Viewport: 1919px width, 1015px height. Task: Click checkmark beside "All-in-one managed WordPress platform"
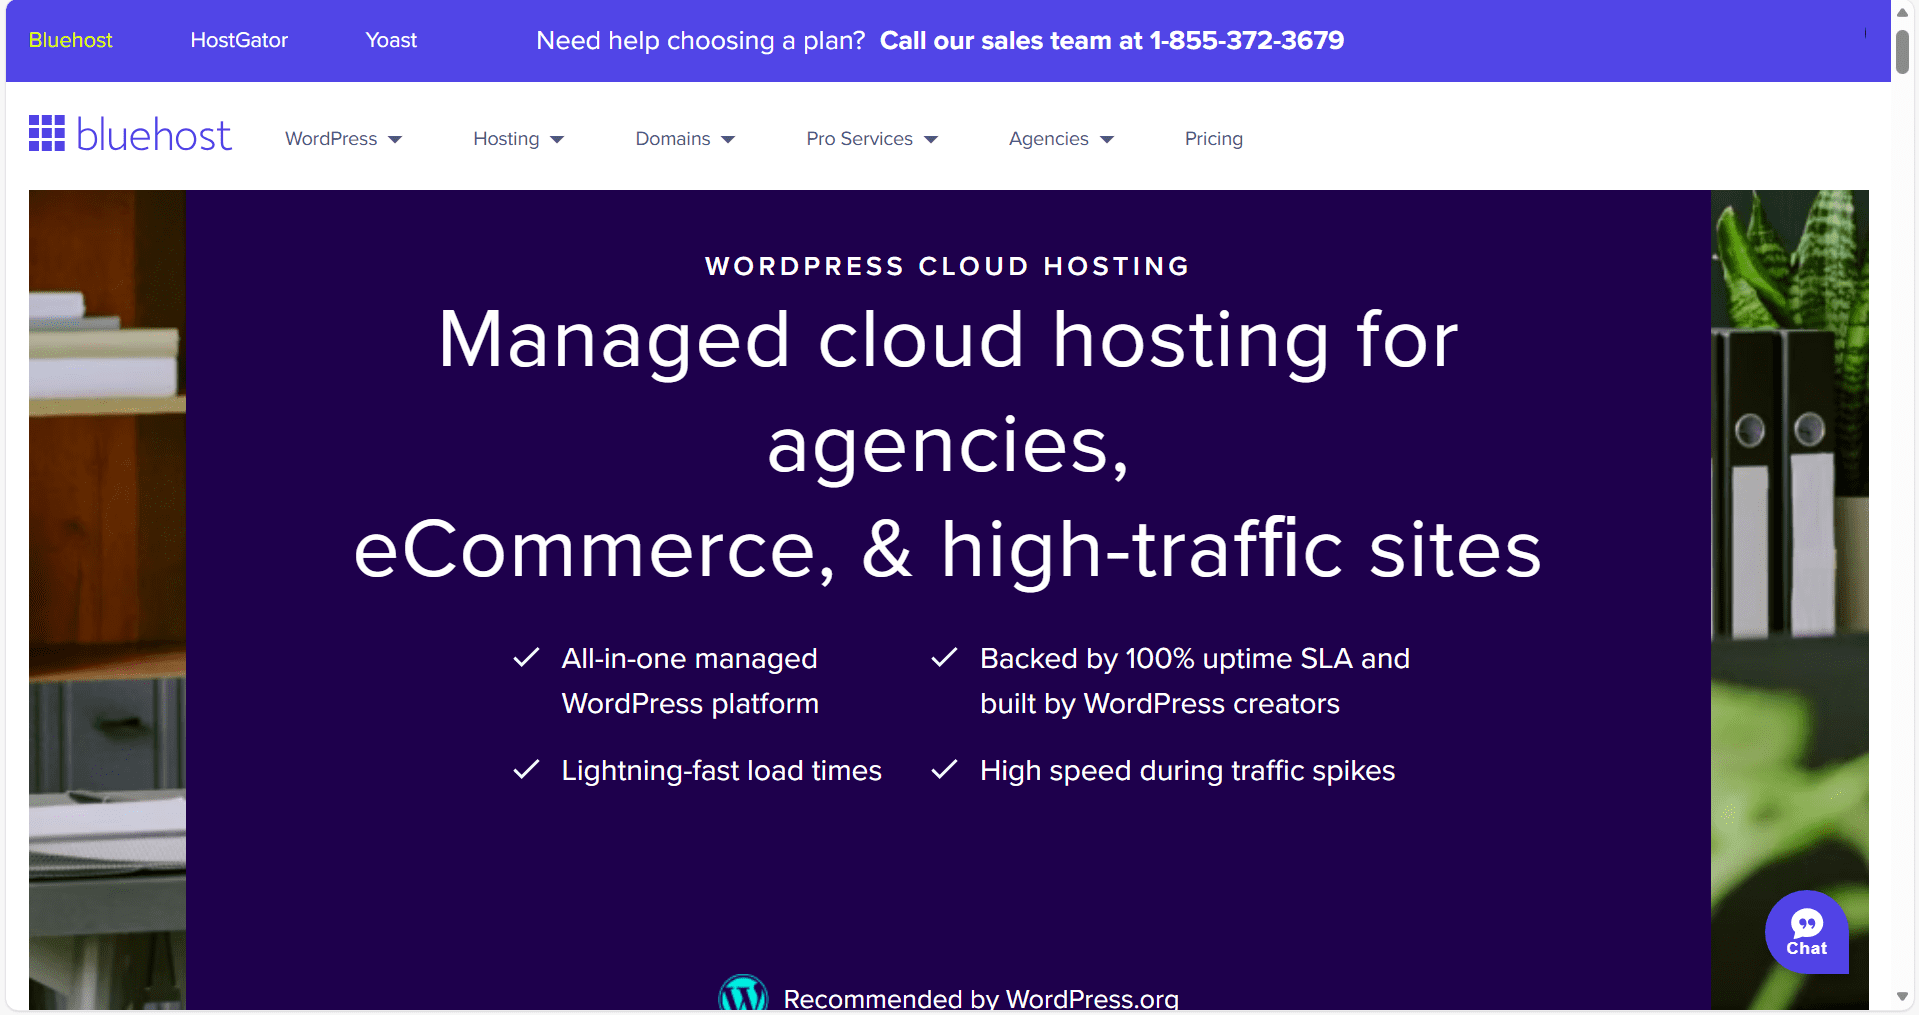[x=526, y=657]
